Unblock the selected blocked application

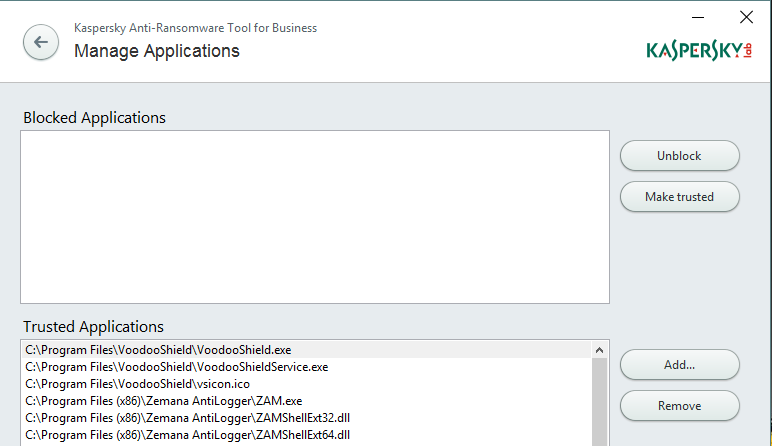(x=679, y=156)
